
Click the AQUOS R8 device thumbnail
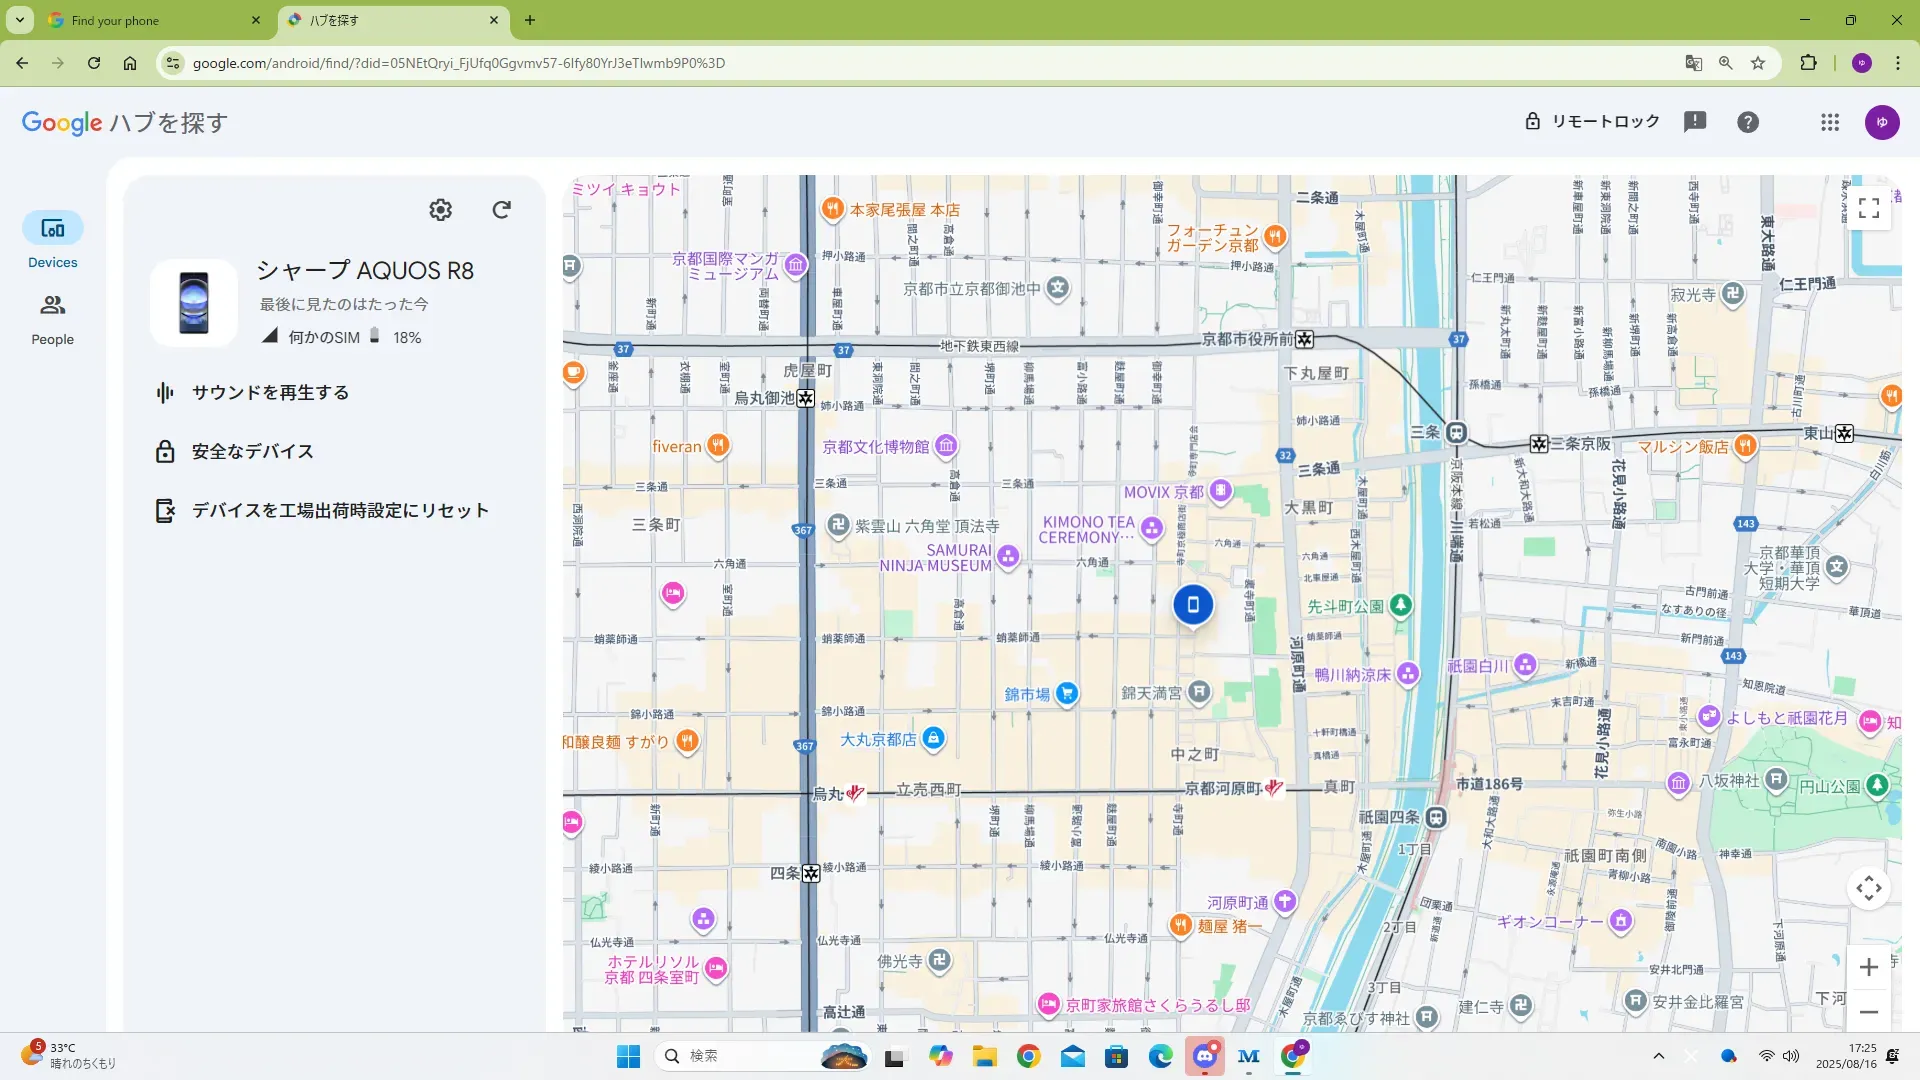click(194, 303)
